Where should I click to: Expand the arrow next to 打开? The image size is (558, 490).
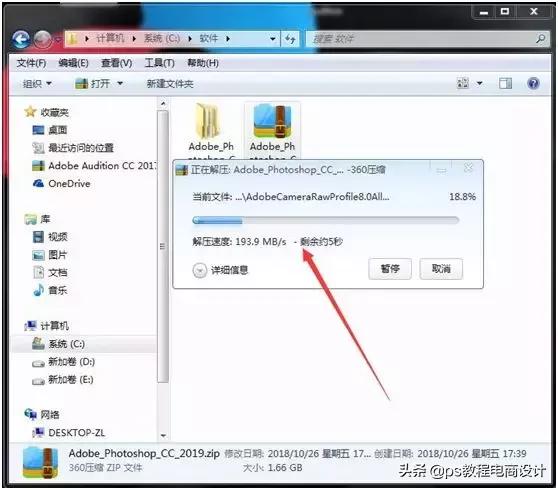click(120, 84)
